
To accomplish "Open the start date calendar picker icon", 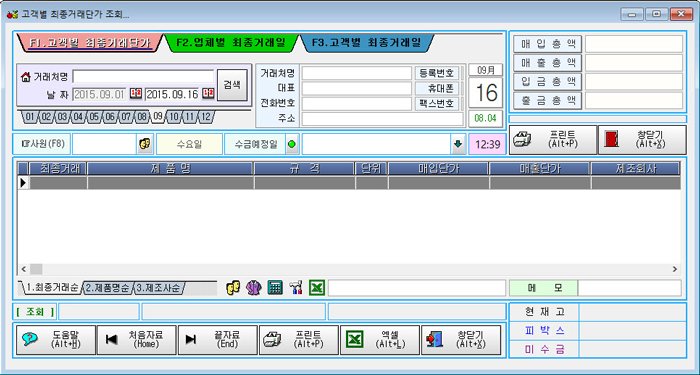I will click(136, 93).
